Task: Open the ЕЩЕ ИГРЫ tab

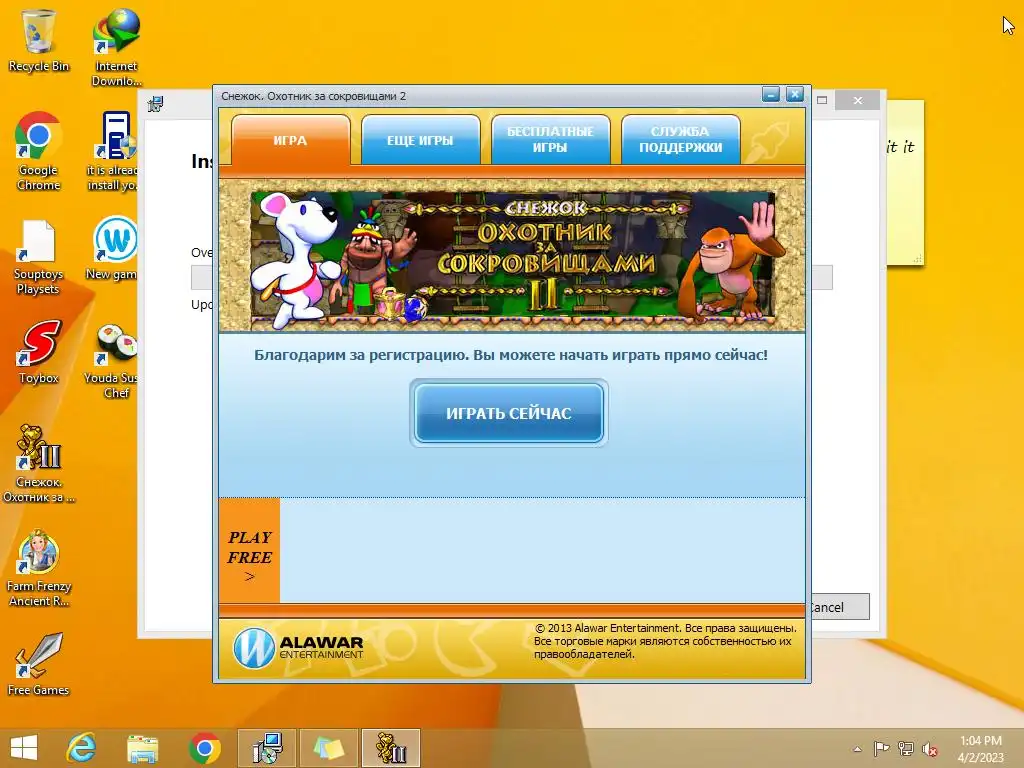Action: [420, 140]
